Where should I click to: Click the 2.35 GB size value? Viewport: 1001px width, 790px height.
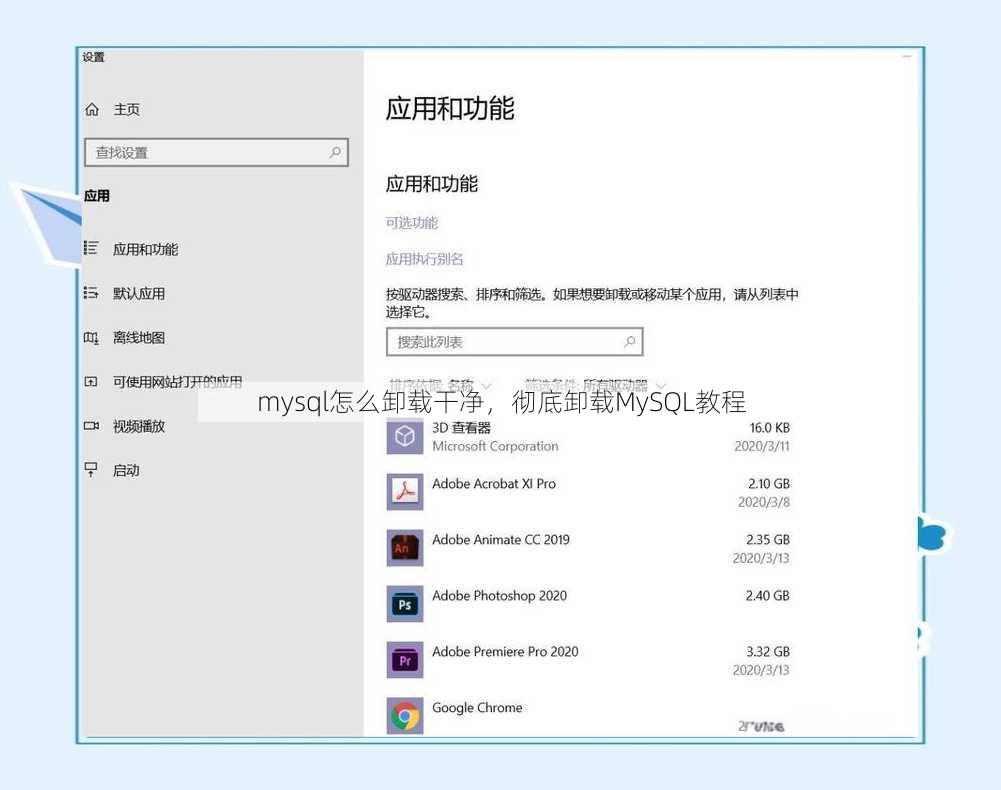pyautogui.click(x=767, y=540)
